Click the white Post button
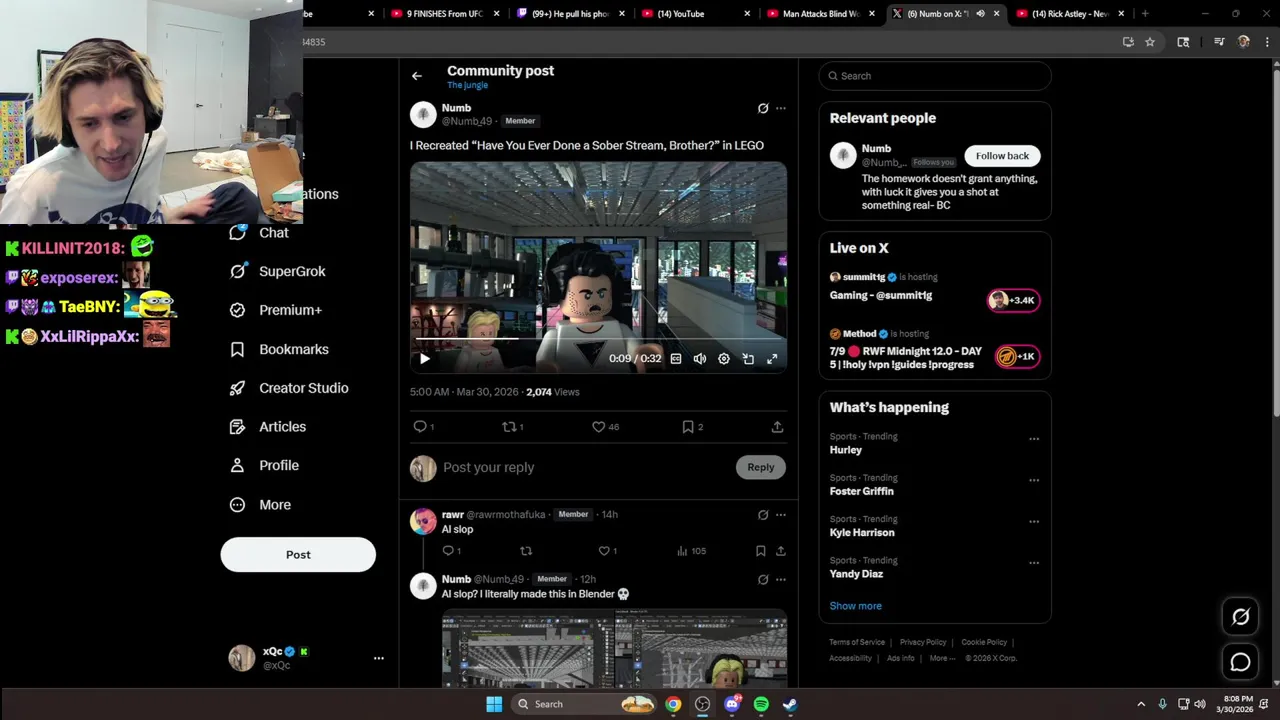The width and height of the screenshot is (1280, 720). pyautogui.click(x=298, y=555)
